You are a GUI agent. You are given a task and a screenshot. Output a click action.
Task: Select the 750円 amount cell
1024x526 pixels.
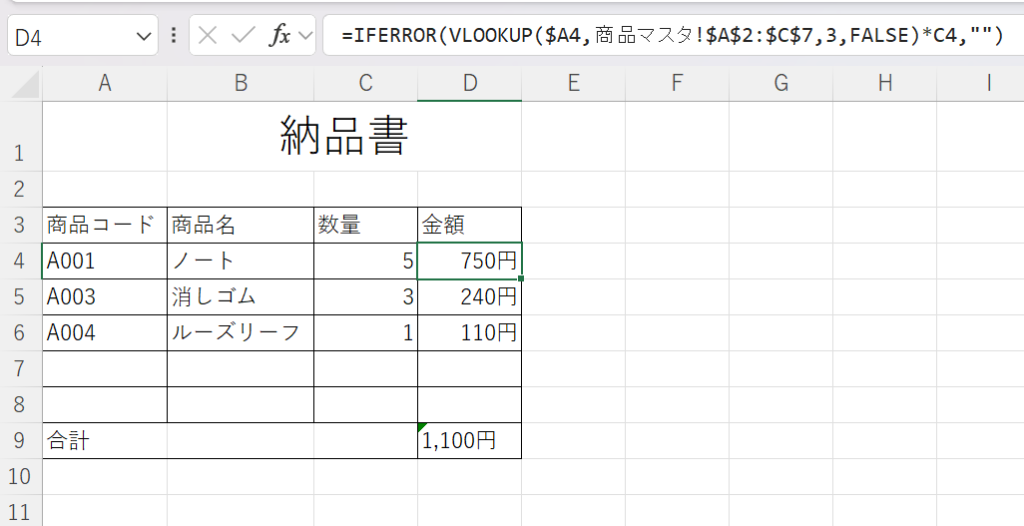pyautogui.click(x=470, y=261)
